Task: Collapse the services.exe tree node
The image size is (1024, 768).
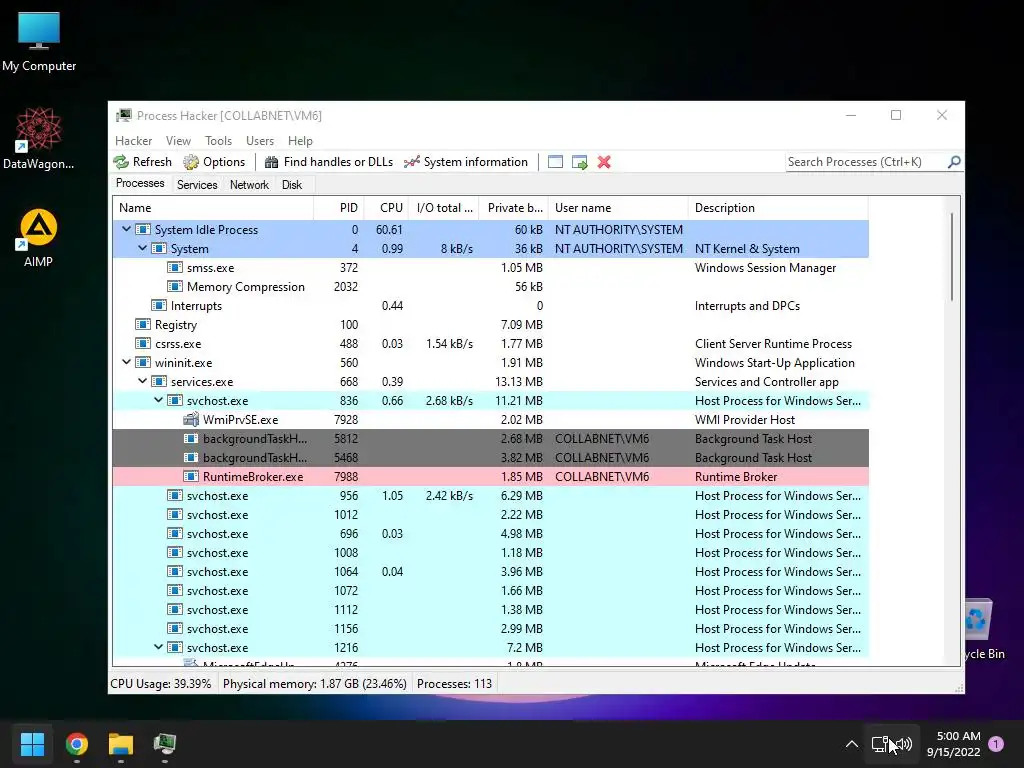Action: [142, 381]
